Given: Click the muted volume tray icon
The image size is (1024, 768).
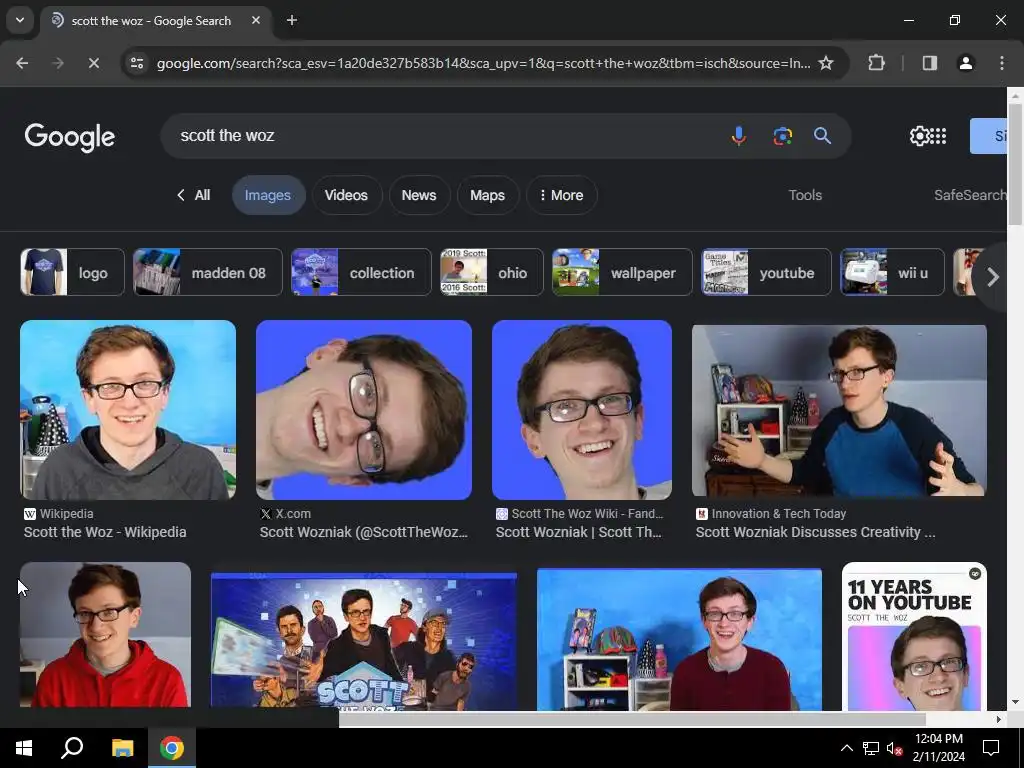Looking at the screenshot, I should pyautogui.click(x=895, y=748).
